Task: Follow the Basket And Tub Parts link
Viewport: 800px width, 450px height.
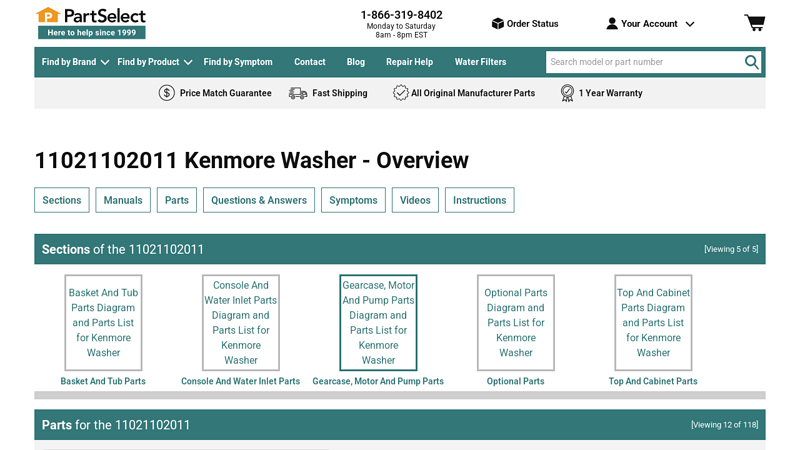Action: (x=103, y=381)
